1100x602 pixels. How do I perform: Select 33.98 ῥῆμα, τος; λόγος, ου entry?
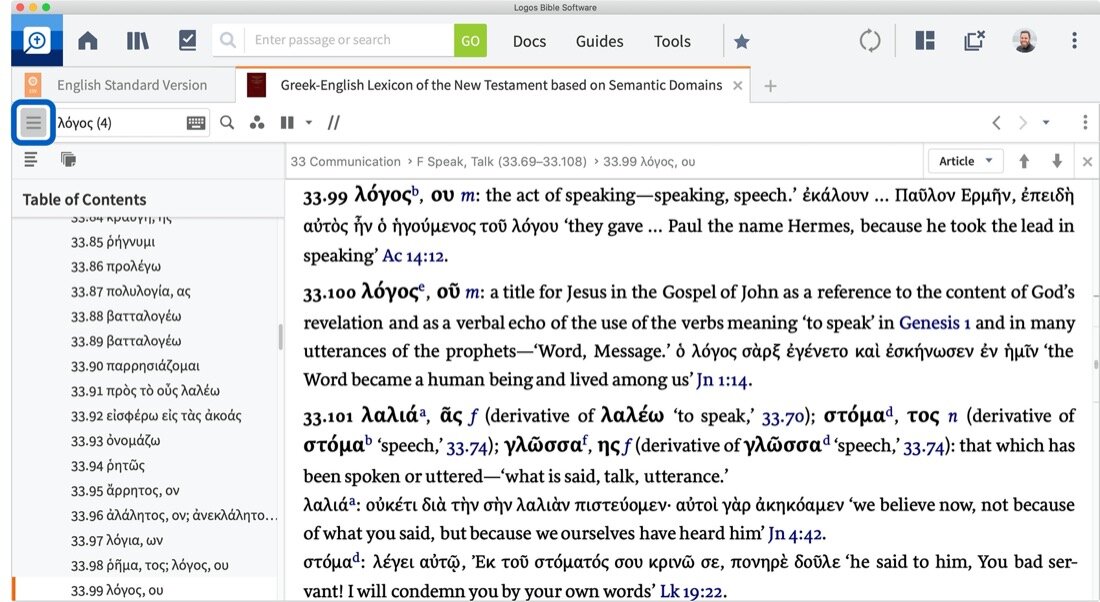pos(149,566)
